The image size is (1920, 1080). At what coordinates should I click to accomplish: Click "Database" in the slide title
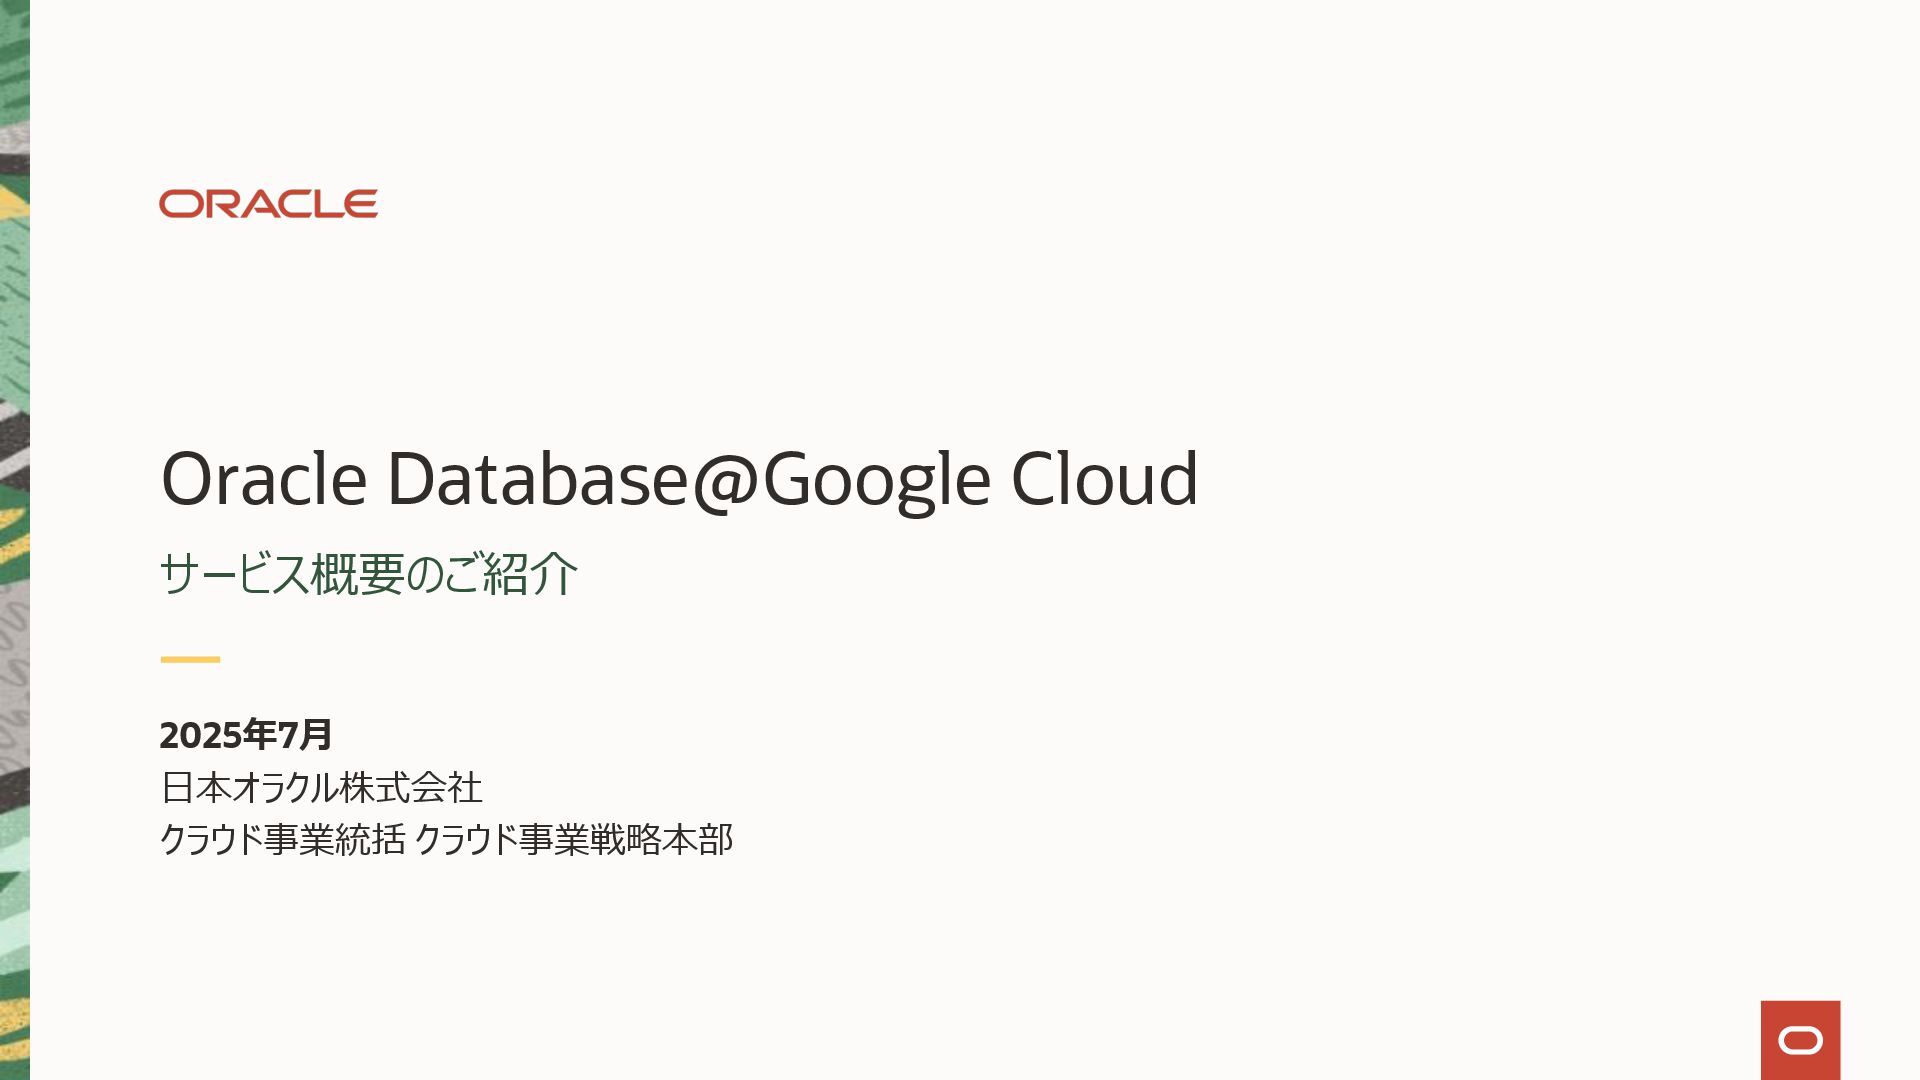538,478
